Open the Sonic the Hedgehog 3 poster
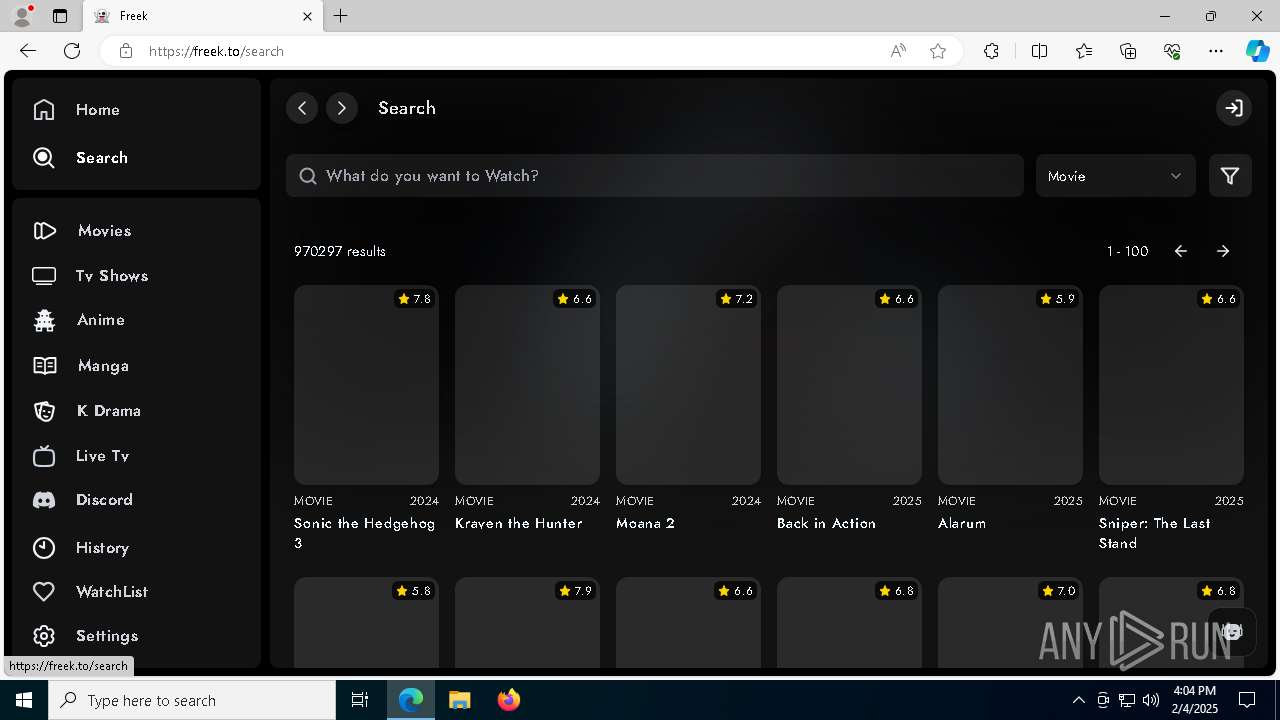This screenshot has height=720, width=1280. (366, 385)
